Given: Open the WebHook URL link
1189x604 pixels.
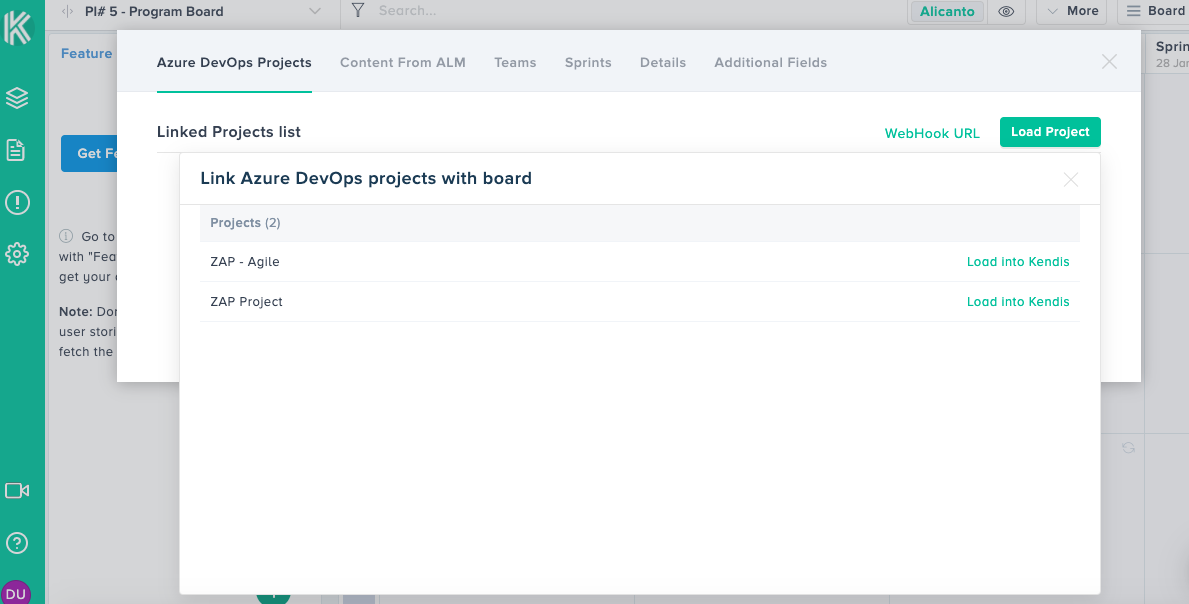Looking at the screenshot, I should click(932, 133).
